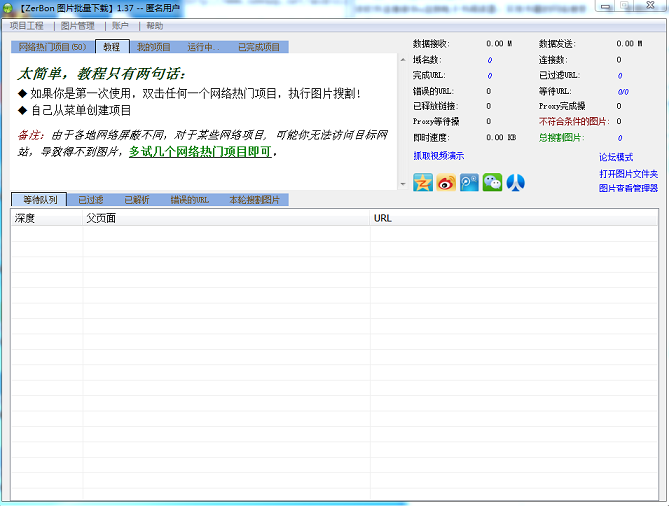The width and height of the screenshot is (669, 506).
Task: Click the Renren share icon
Action: click(515, 182)
